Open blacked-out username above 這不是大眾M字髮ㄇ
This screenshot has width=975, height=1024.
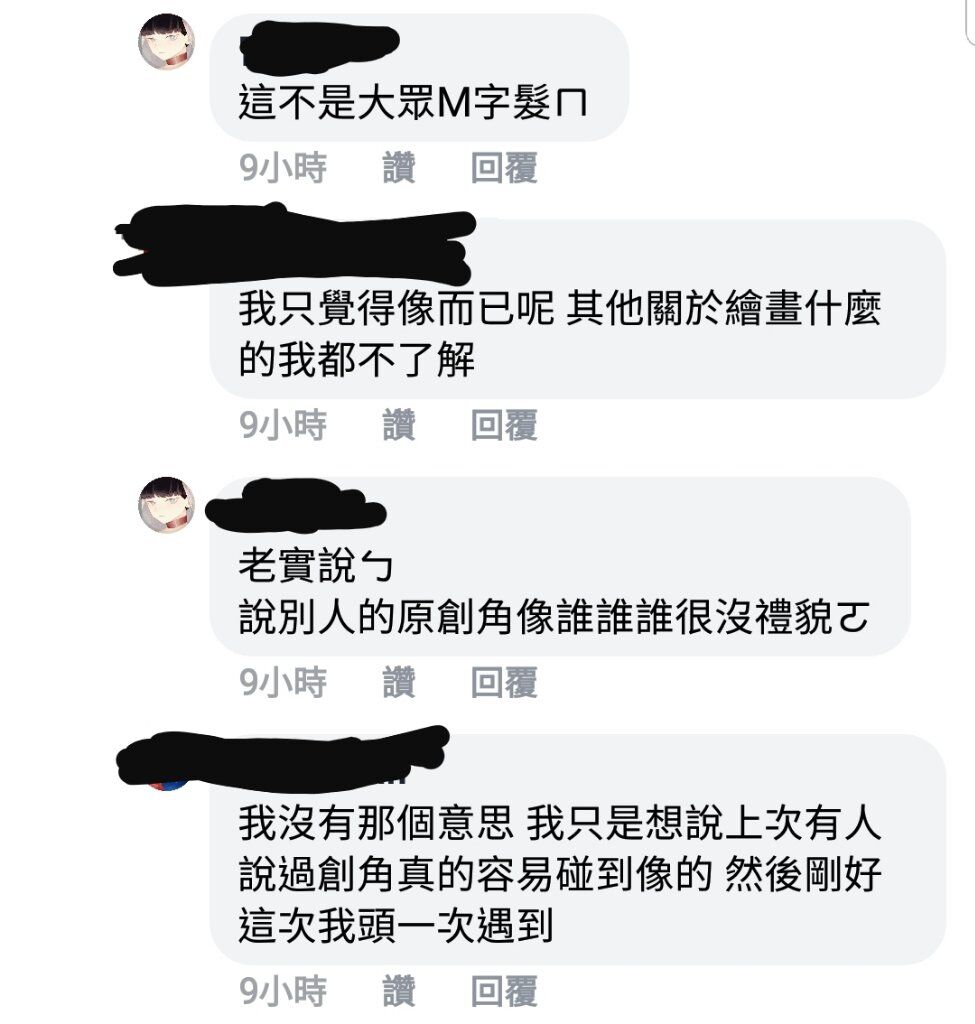point(320,46)
